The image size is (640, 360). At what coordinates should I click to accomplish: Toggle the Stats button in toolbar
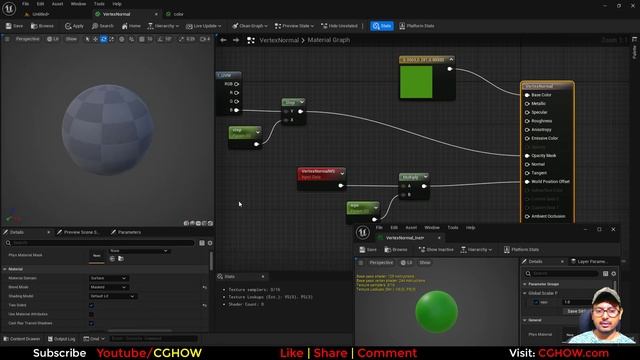pyautogui.click(x=382, y=26)
